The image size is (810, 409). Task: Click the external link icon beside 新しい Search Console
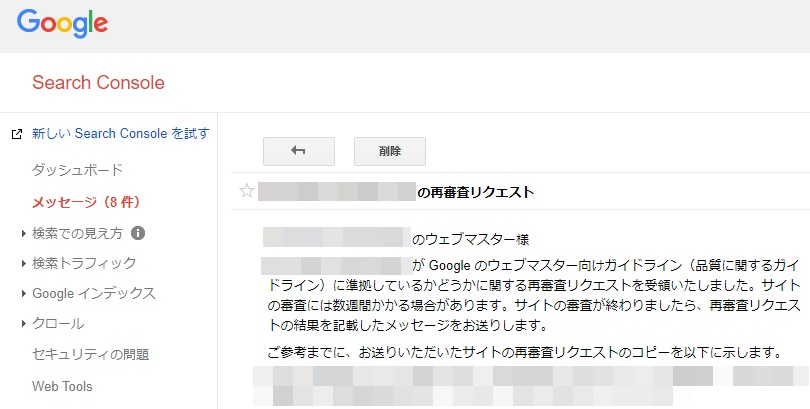17,134
